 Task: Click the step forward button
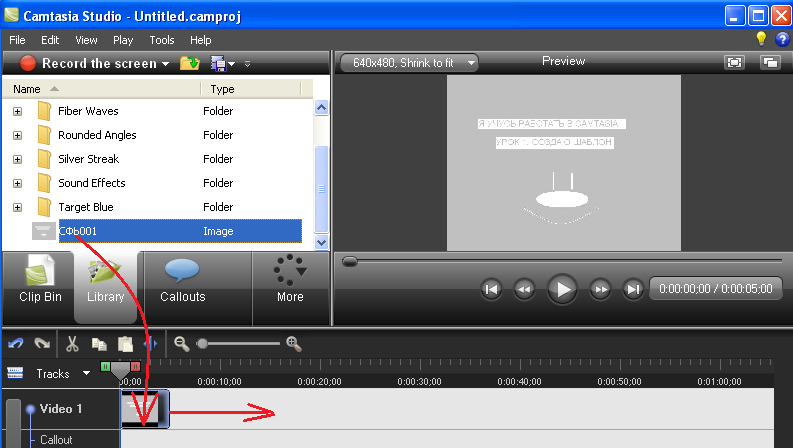[x=600, y=290]
